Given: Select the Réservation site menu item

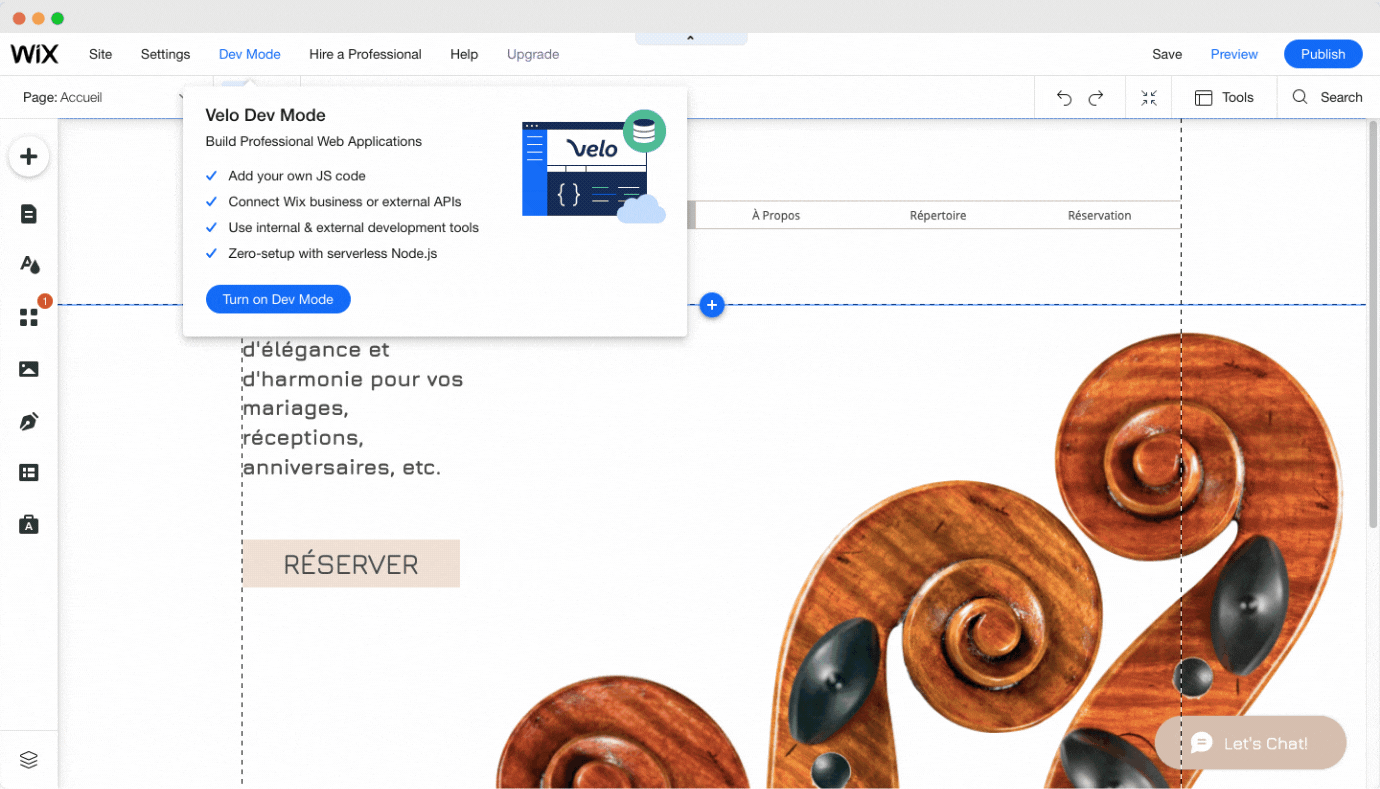Looking at the screenshot, I should click(1099, 215).
